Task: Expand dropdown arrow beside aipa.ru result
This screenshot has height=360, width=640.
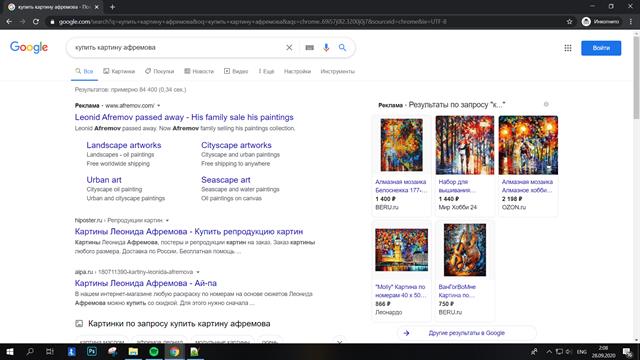Action: point(198,272)
